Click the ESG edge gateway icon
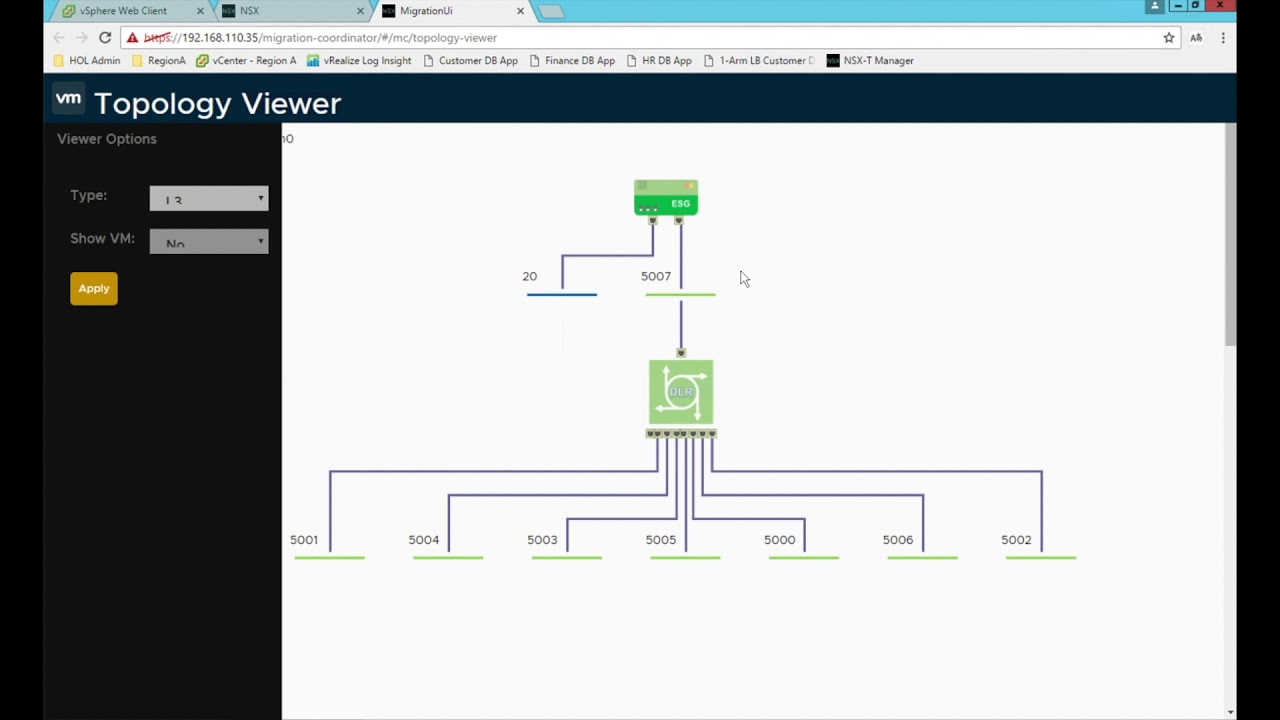 (x=666, y=198)
